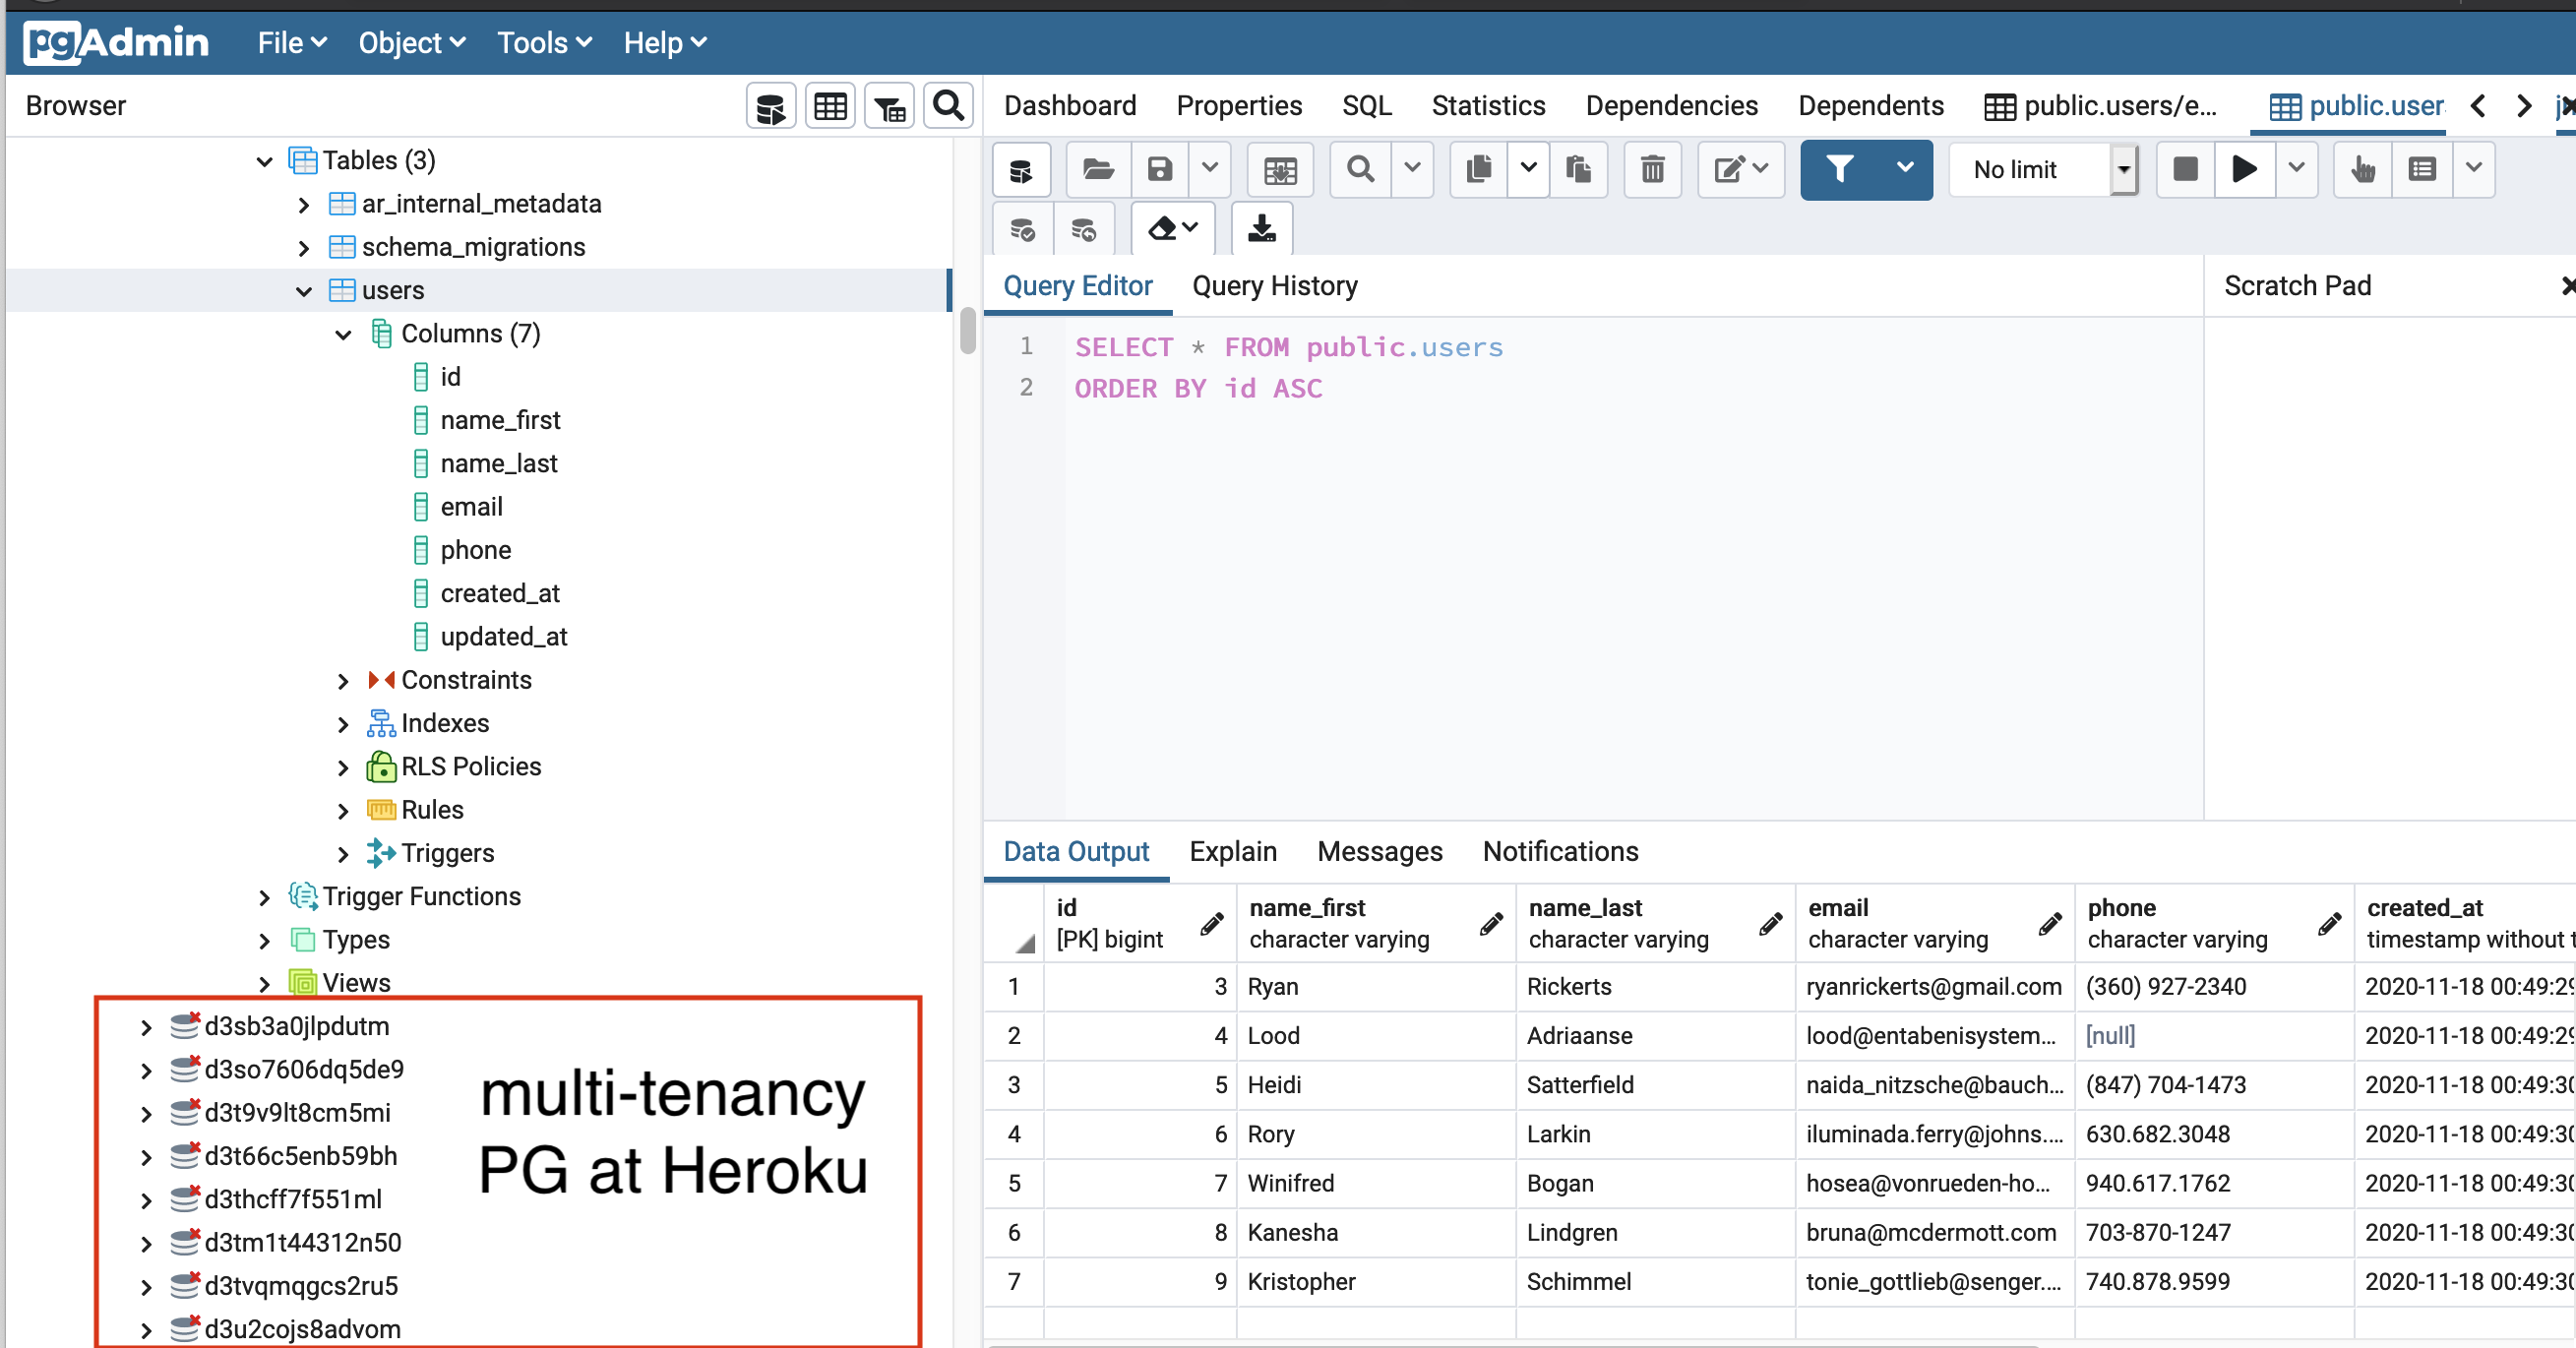Toggle the id column edit pencil
Image resolution: width=2576 pixels, height=1348 pixels.
tap(1211, 924)
